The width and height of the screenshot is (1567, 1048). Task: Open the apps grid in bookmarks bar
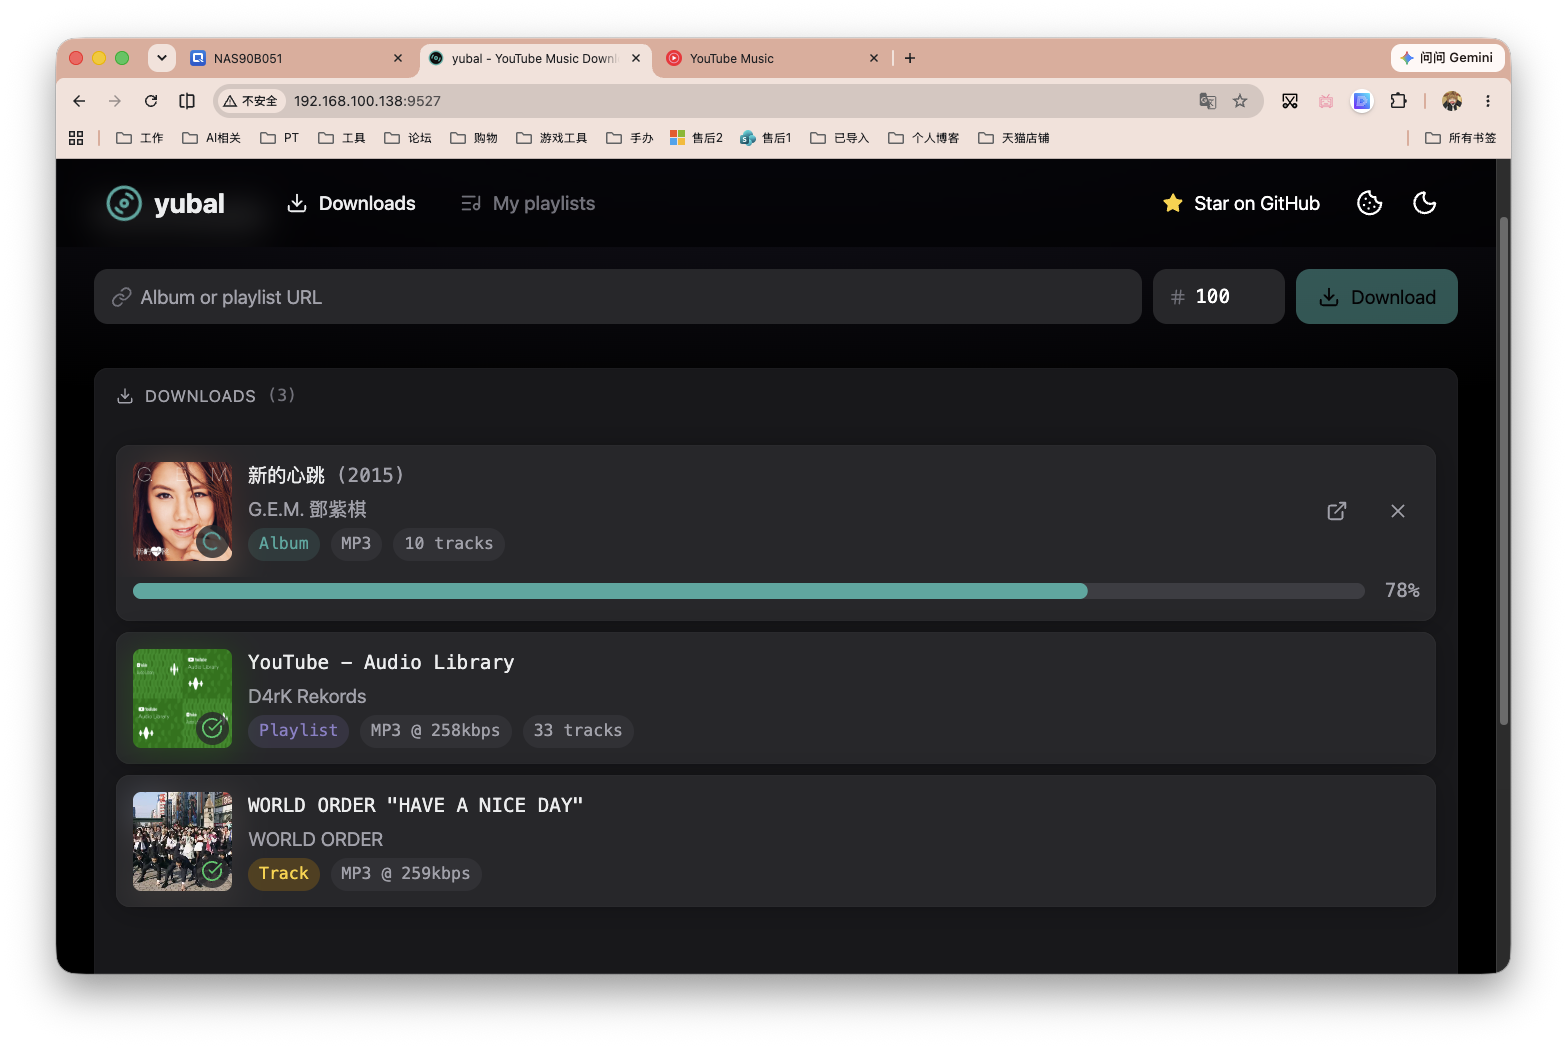coord(76,138)
